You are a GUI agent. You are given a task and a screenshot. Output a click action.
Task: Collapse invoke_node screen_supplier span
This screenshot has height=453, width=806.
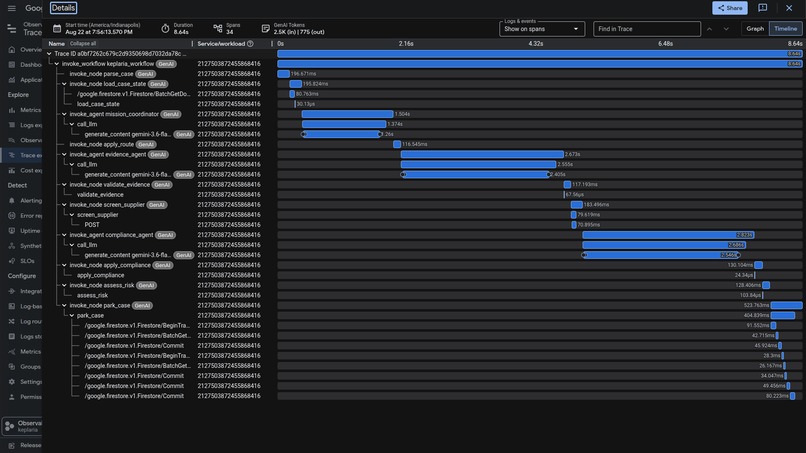point(64,205)
